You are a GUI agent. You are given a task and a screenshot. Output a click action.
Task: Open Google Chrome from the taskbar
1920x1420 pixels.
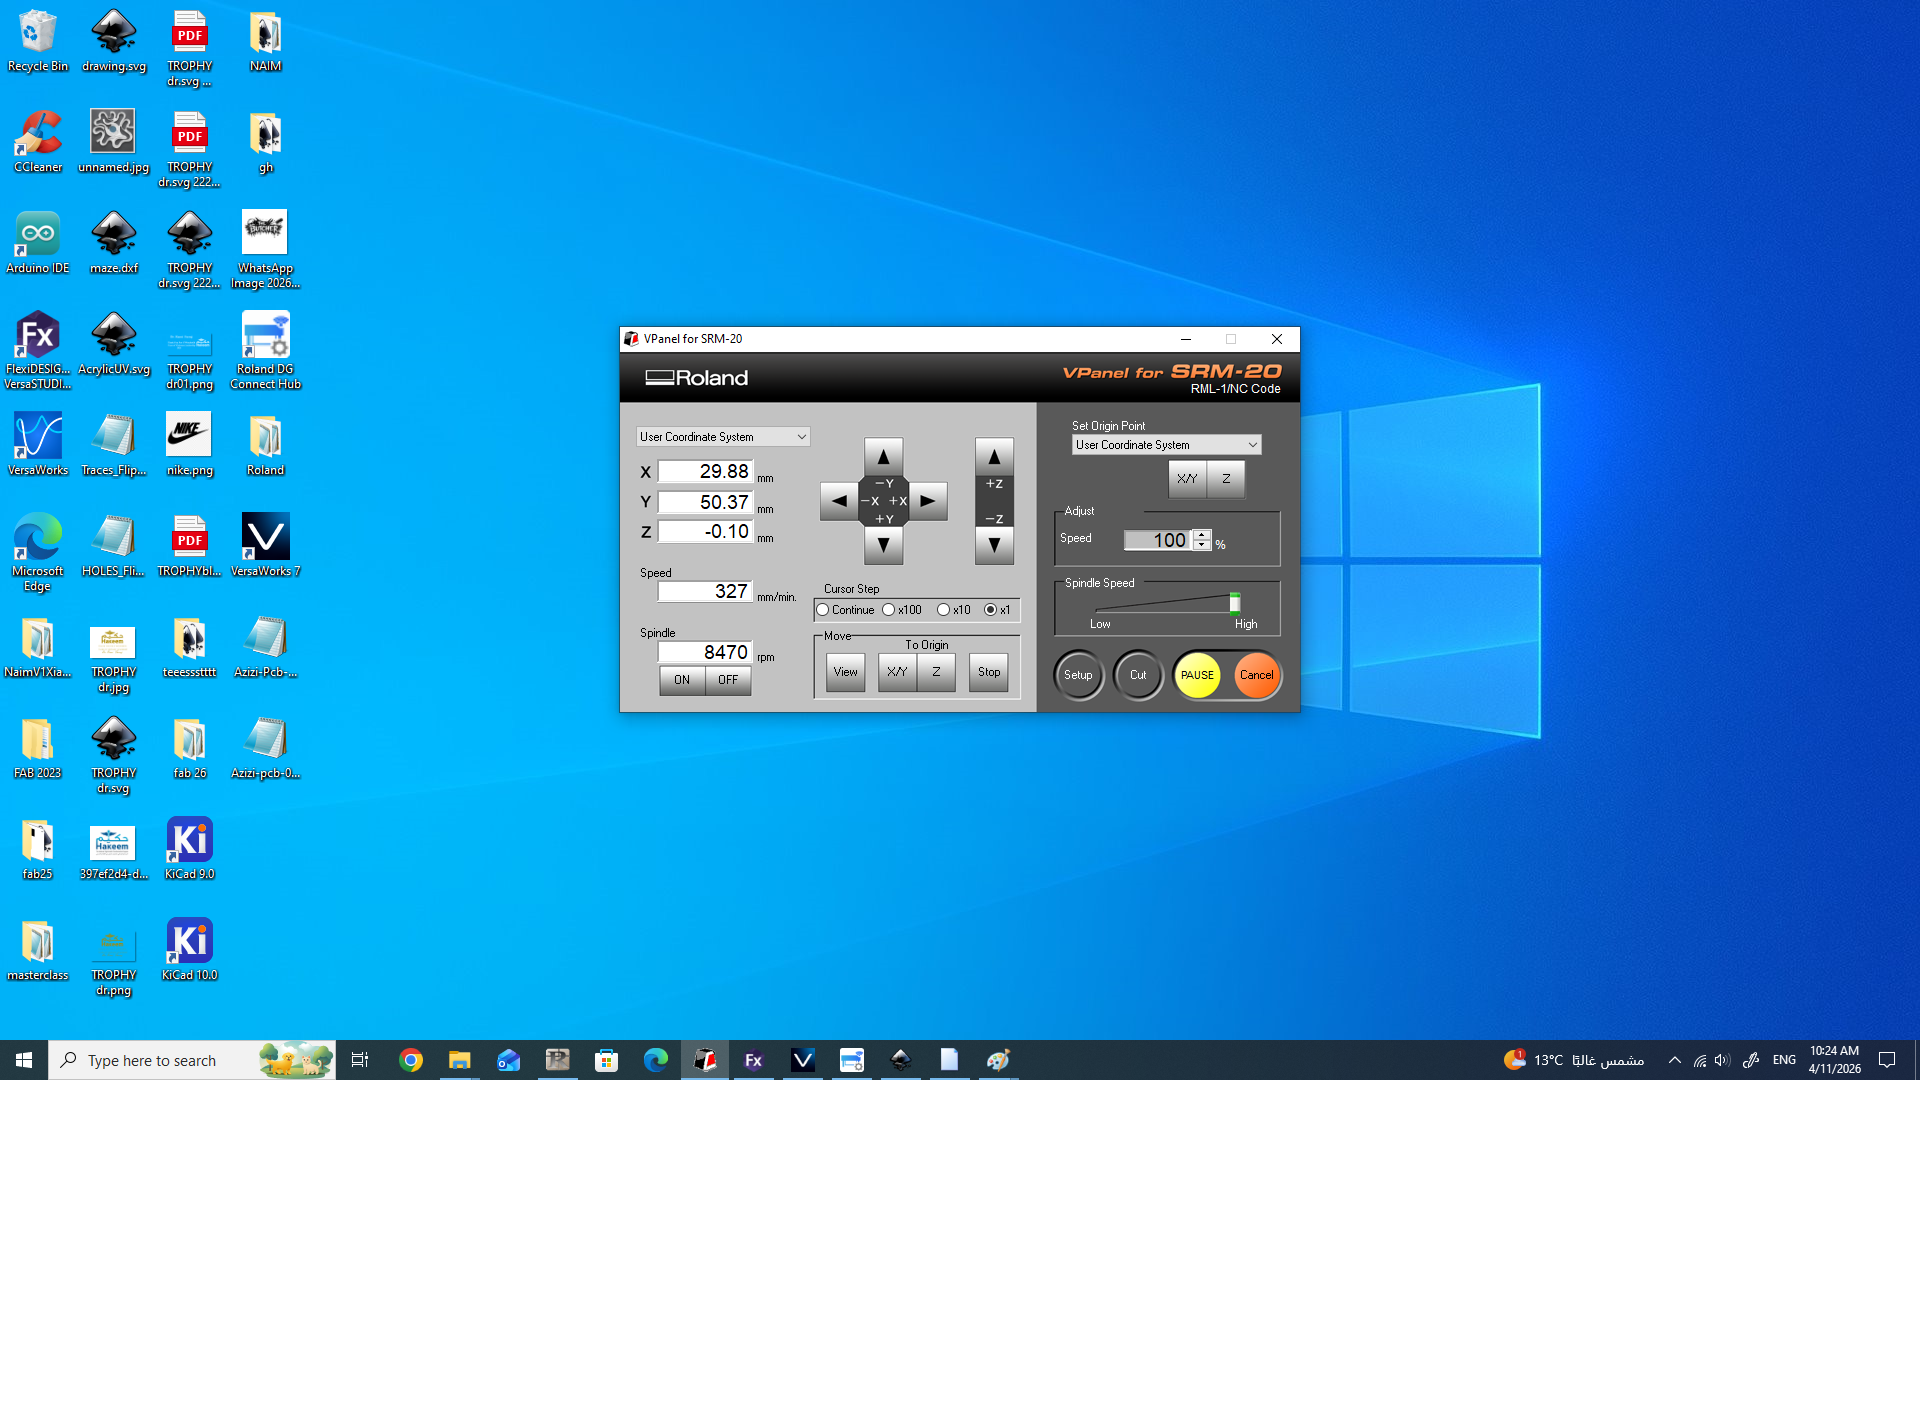410,1060
